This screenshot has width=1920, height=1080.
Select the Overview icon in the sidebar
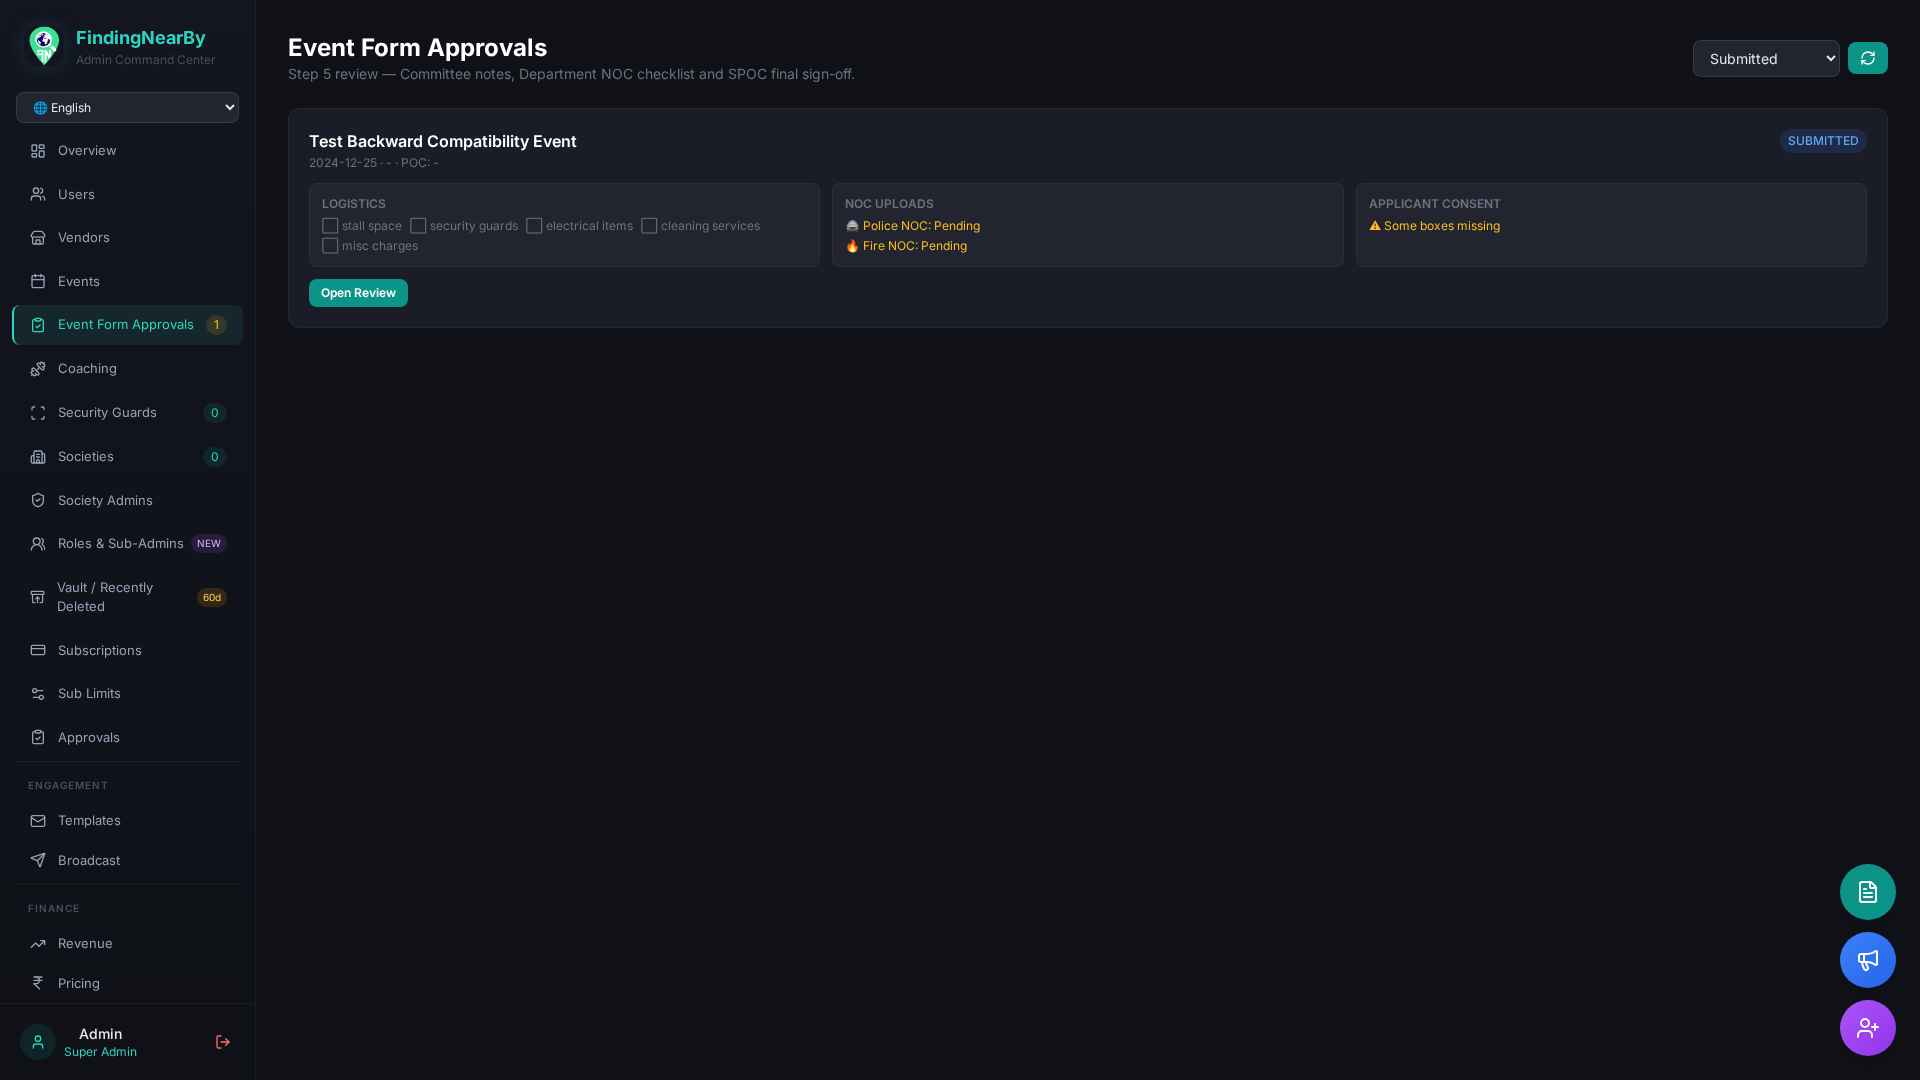click(37, 150)
